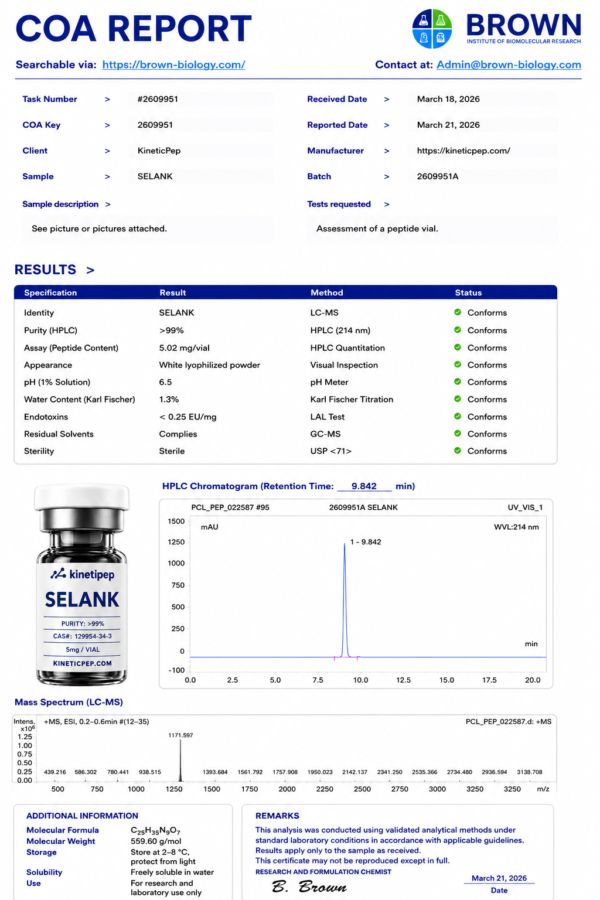Click the LAL Test method cell

(328, 417)
